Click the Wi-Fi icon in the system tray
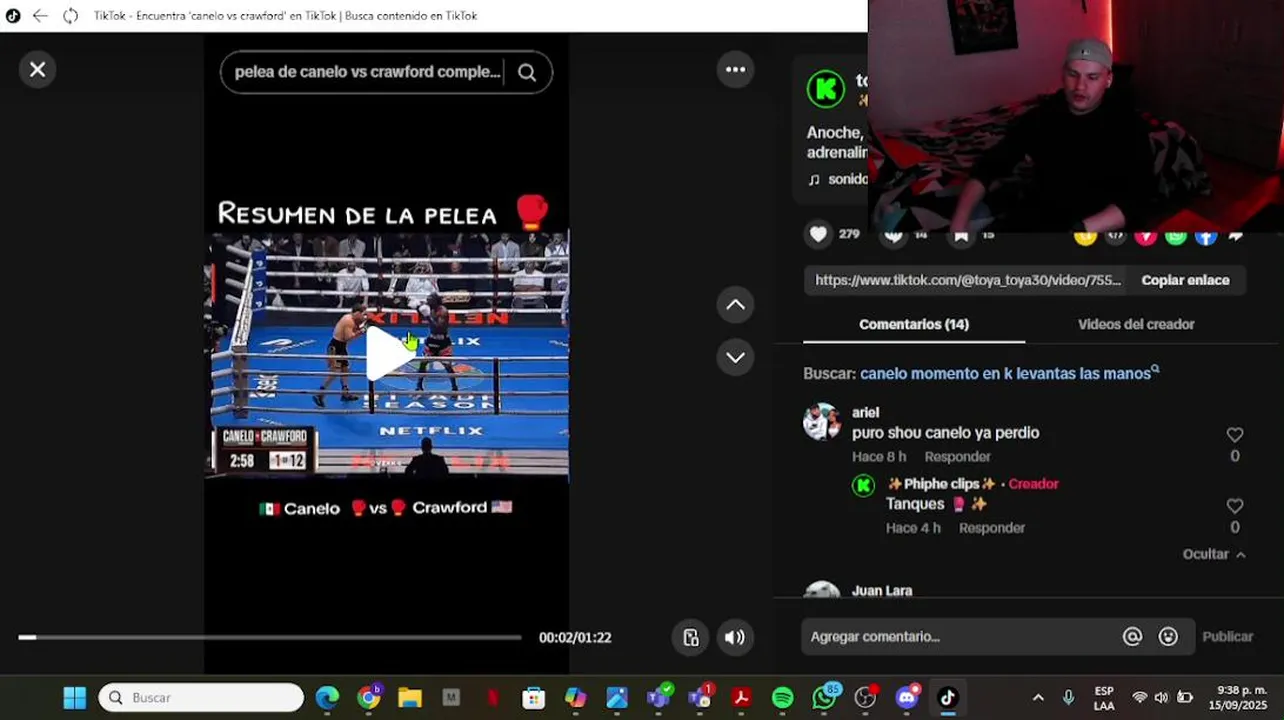 pyautogui.click(x=1139, y=697)
